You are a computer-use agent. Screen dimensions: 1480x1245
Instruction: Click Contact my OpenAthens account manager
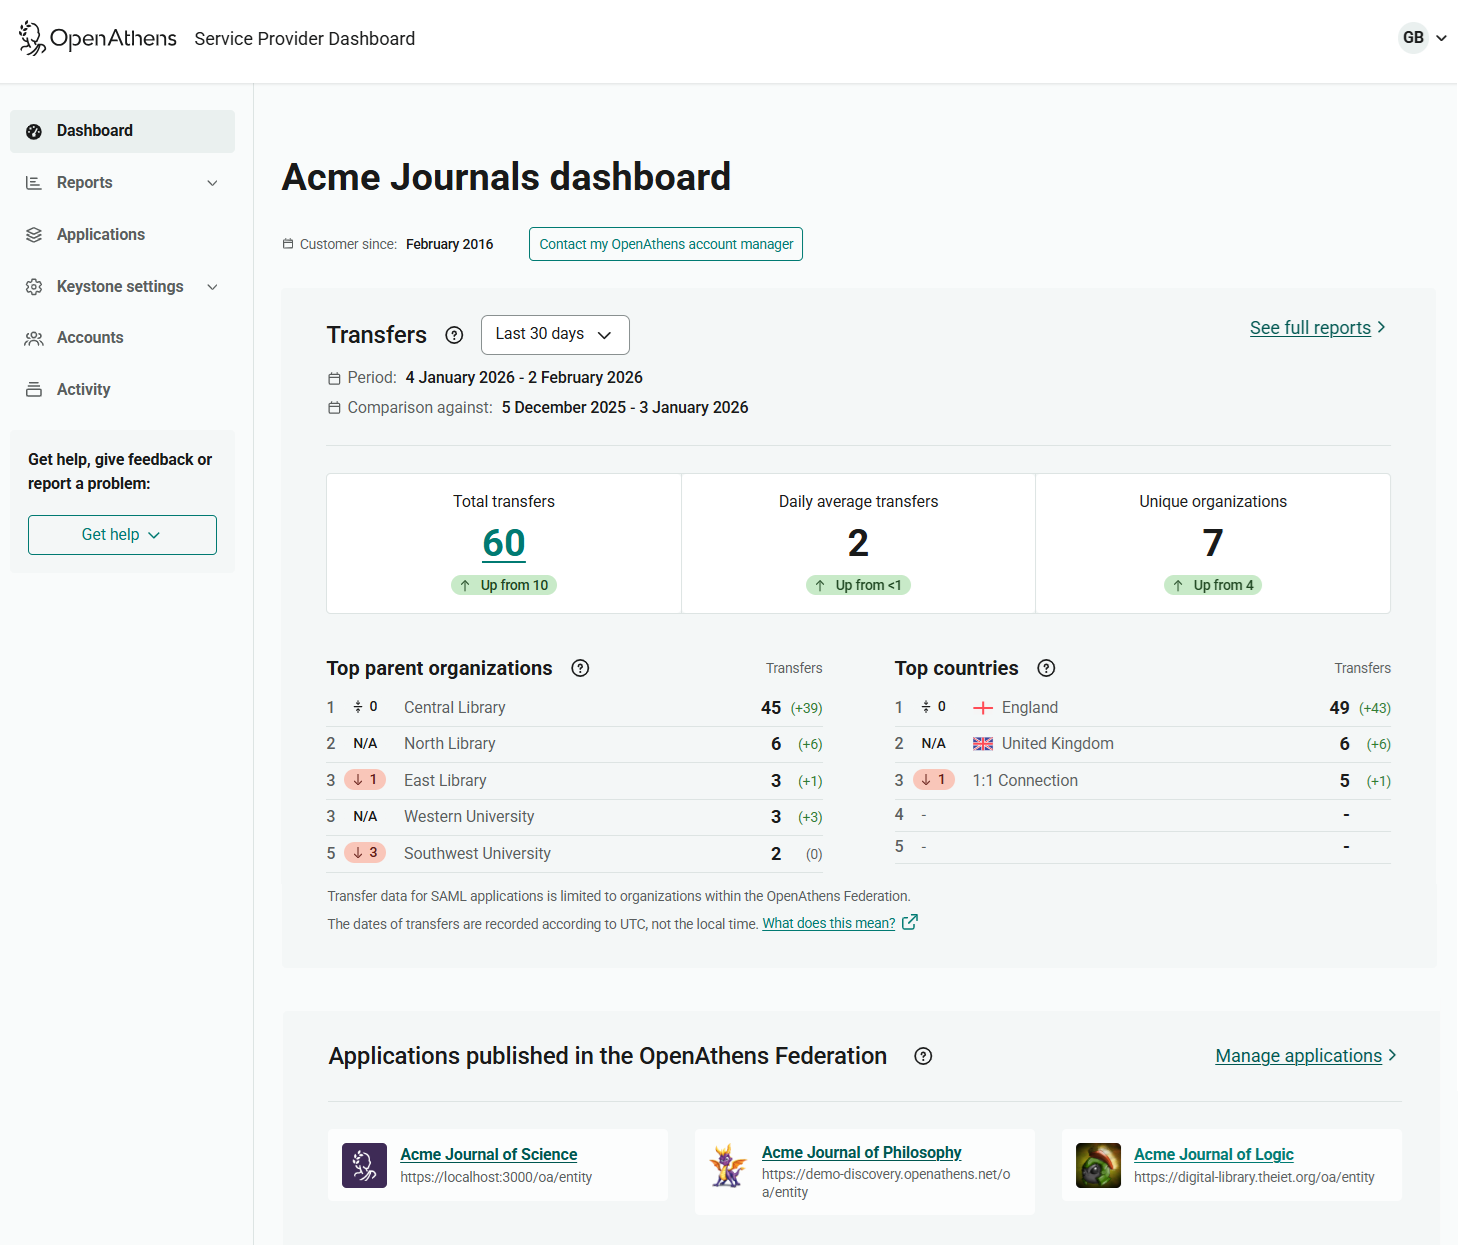(665, 243)
